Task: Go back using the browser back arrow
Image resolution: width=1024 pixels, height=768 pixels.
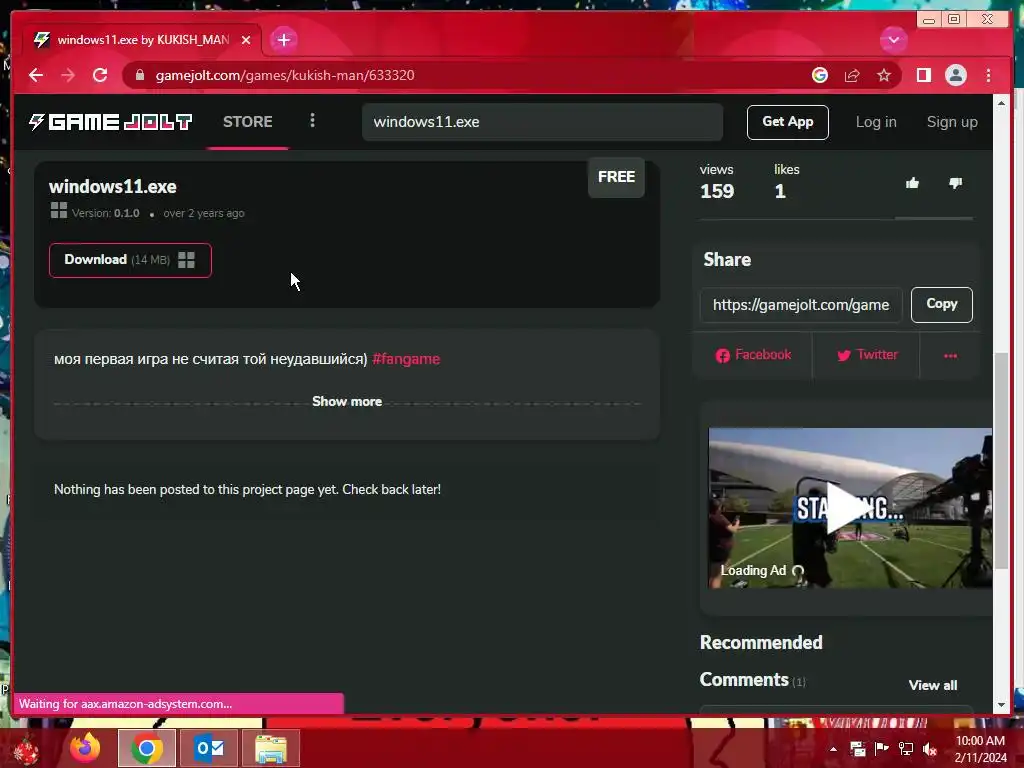Action: (36, 75)
